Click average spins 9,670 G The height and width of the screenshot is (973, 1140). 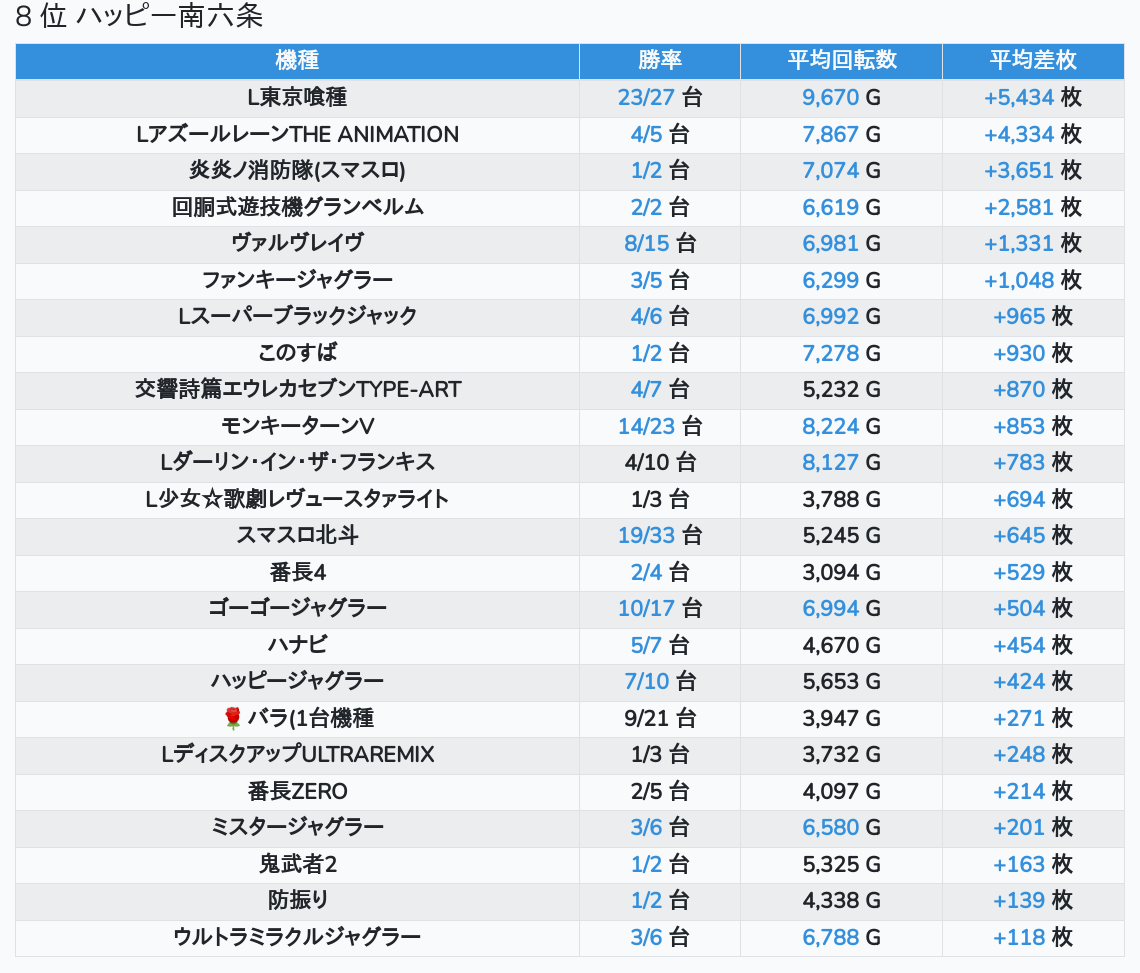coord(842,97)
